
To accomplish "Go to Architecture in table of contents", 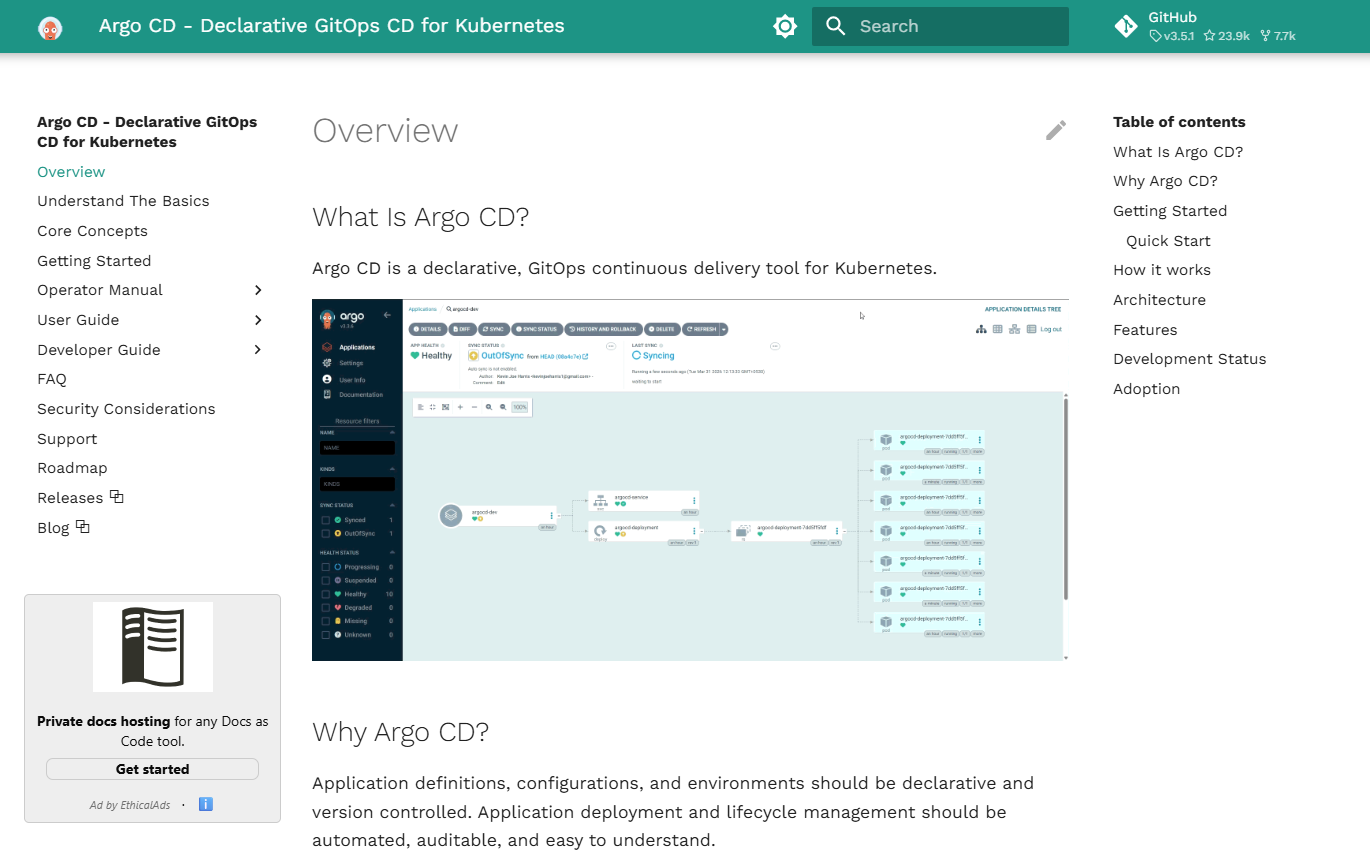I will point(1159,300).
